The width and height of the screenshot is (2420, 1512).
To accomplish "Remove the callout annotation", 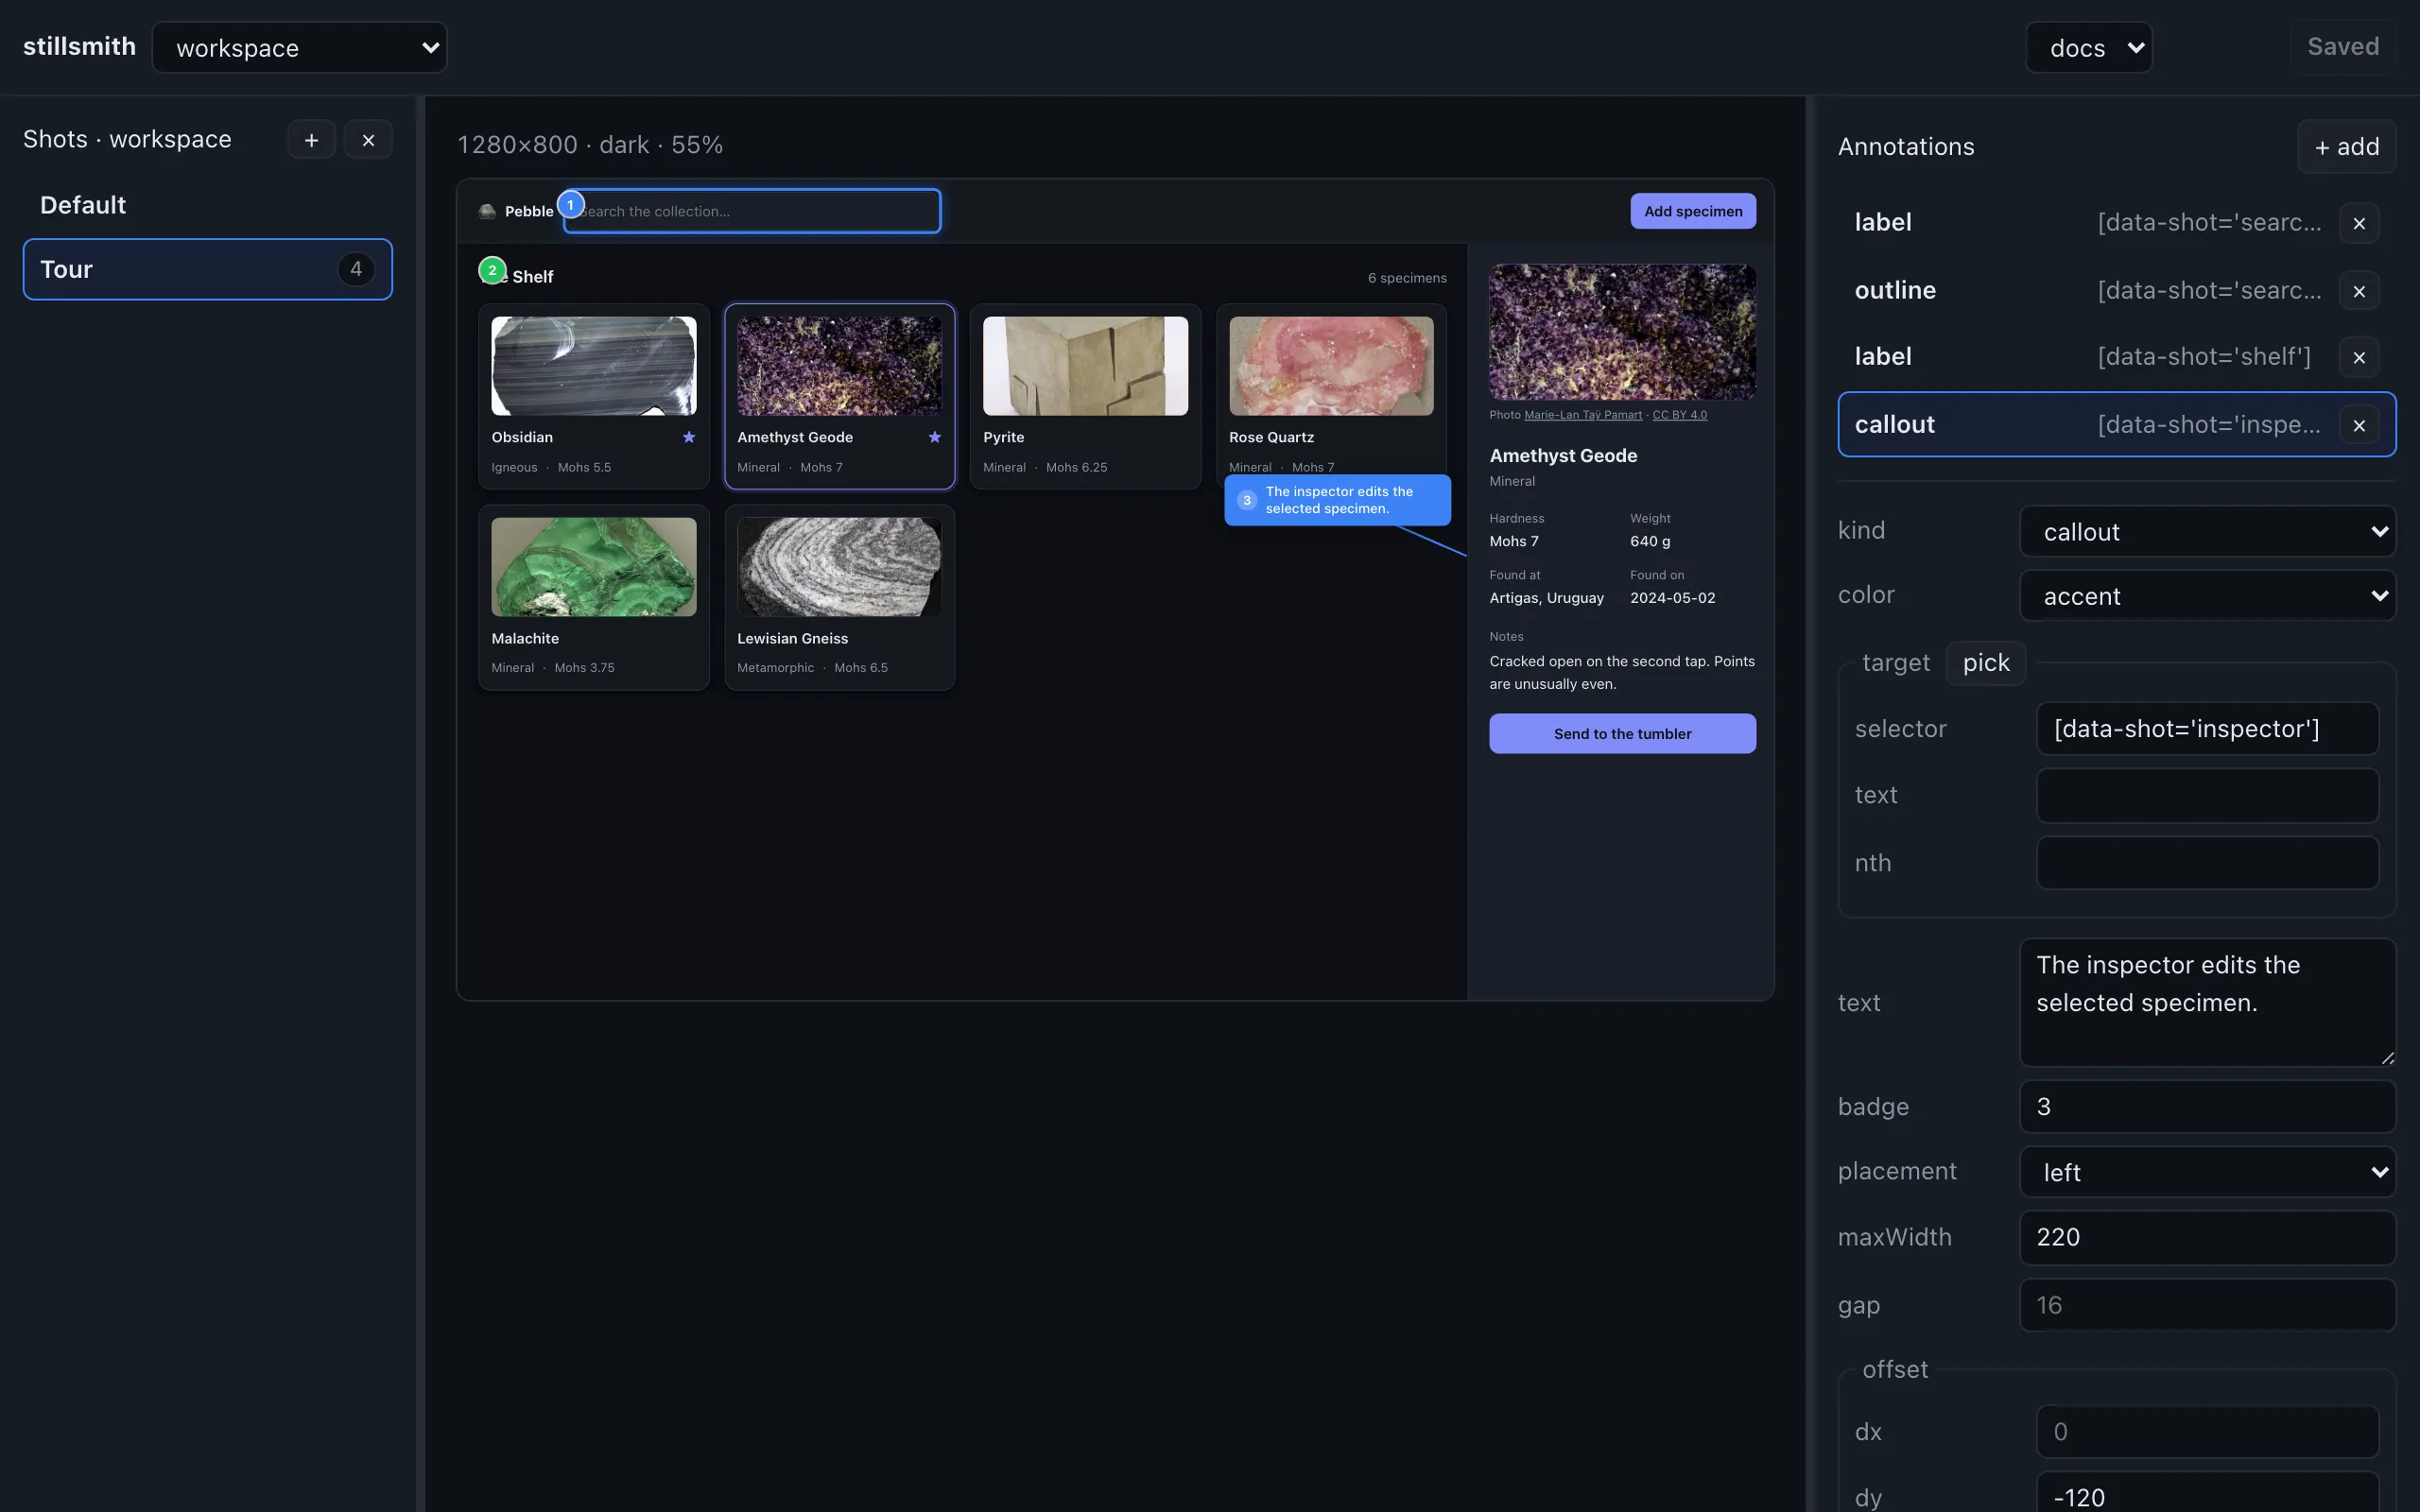I will pos(2359,425).
